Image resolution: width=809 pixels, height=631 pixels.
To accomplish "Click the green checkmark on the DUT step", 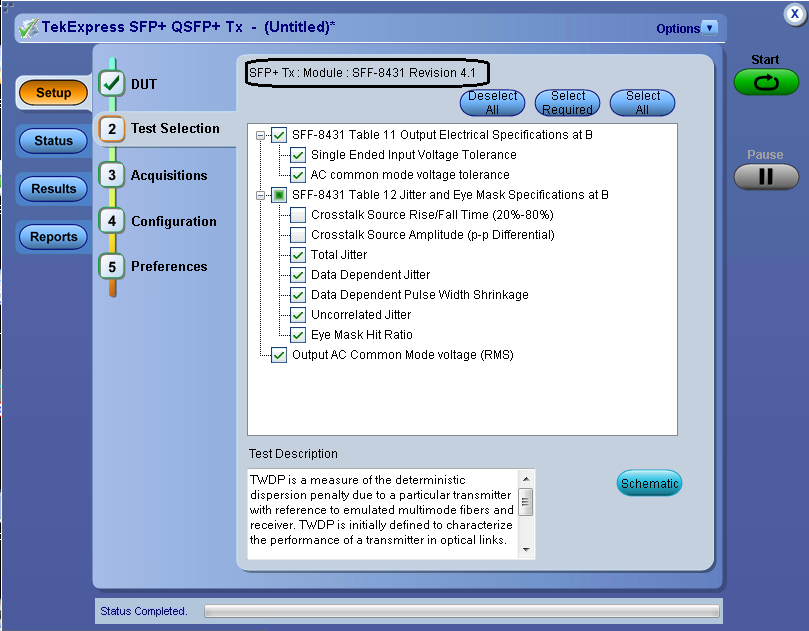I will point(112,83).
